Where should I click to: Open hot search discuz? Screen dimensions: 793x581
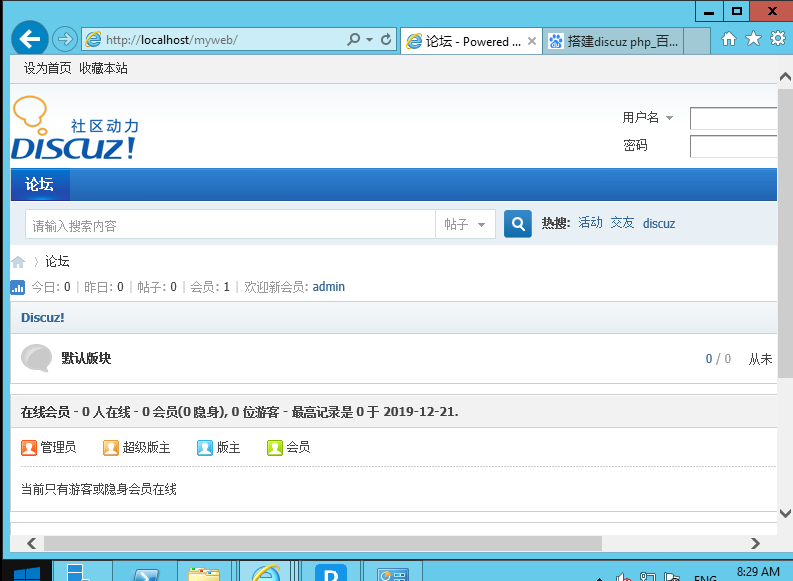659,224
